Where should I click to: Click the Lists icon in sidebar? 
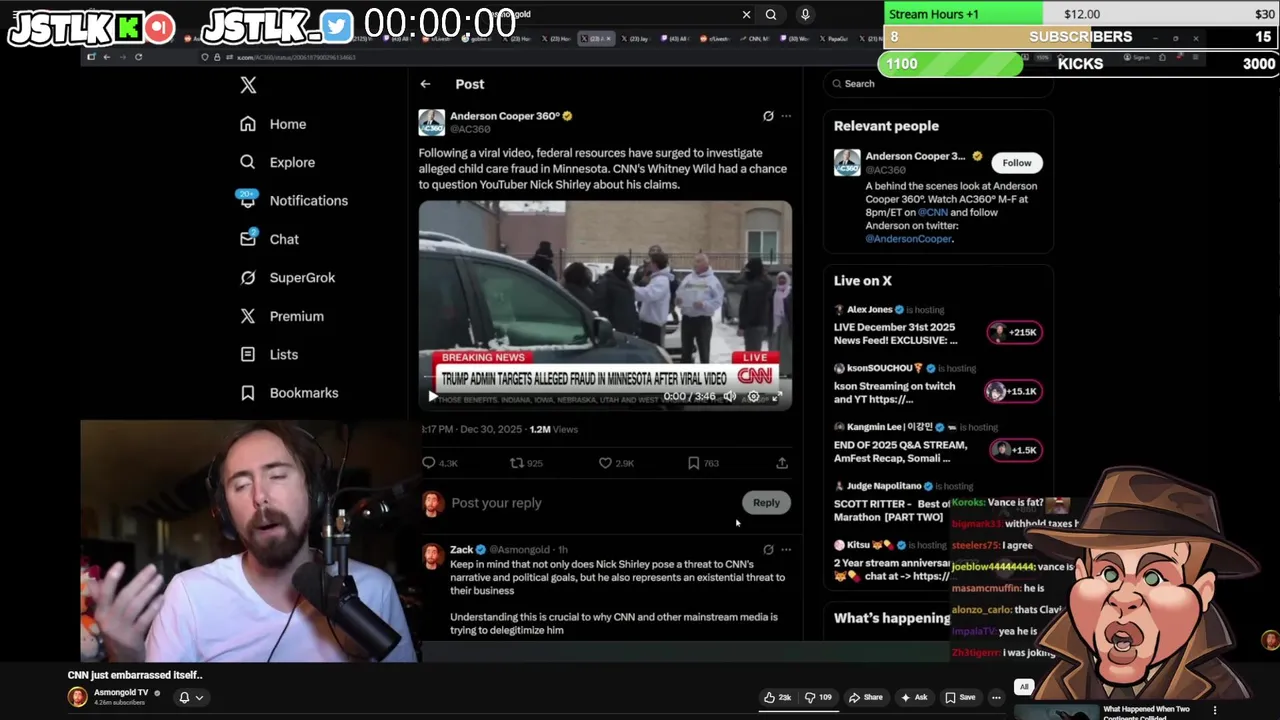[248, 354]
